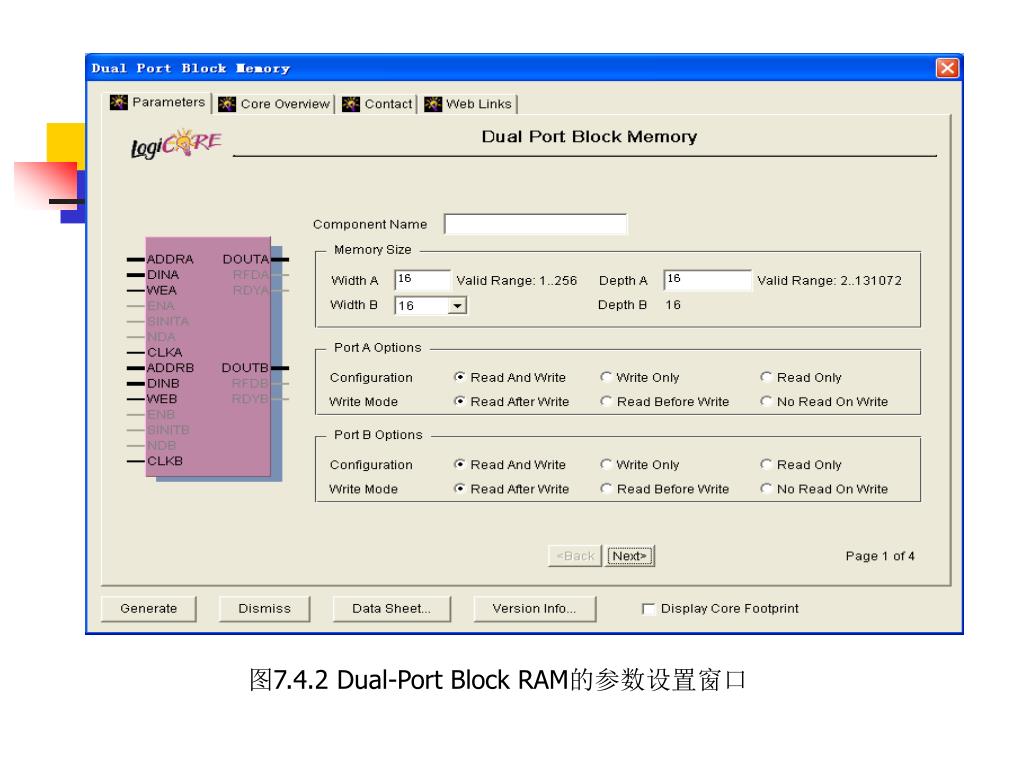Open the Version Info... button
This screenshot has height=768, width=1024.
(x=534, y=609)
